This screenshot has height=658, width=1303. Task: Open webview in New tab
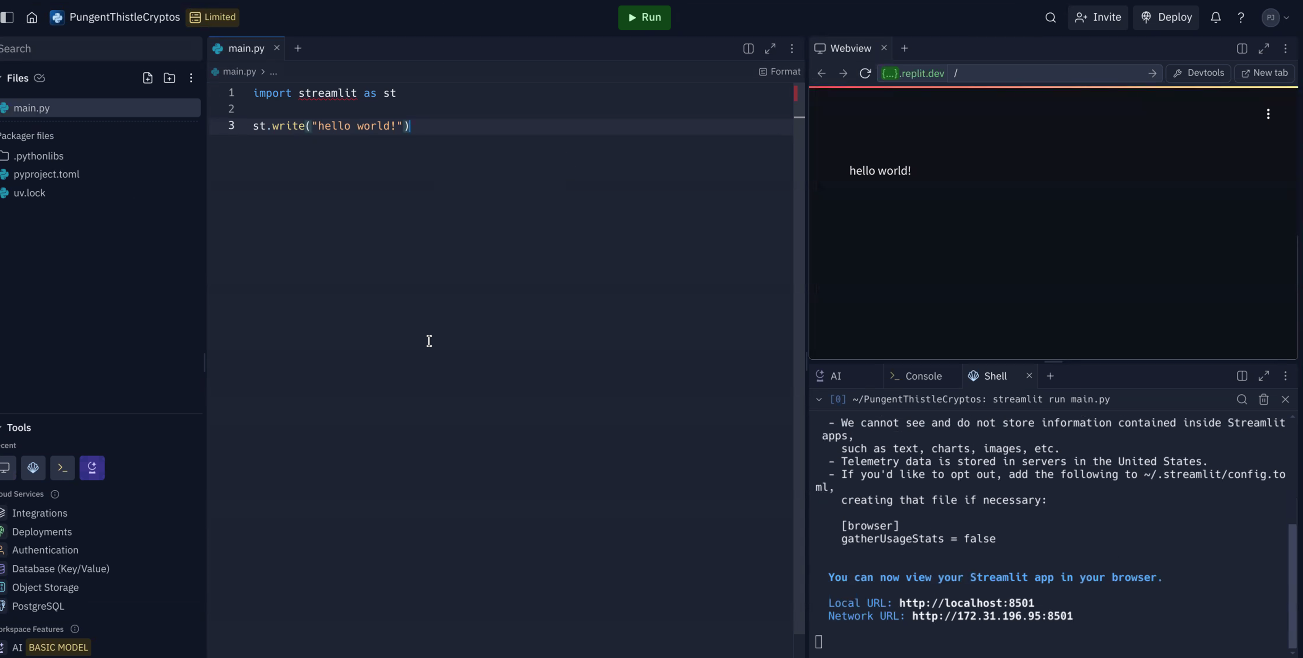[x=1264, y=73]
